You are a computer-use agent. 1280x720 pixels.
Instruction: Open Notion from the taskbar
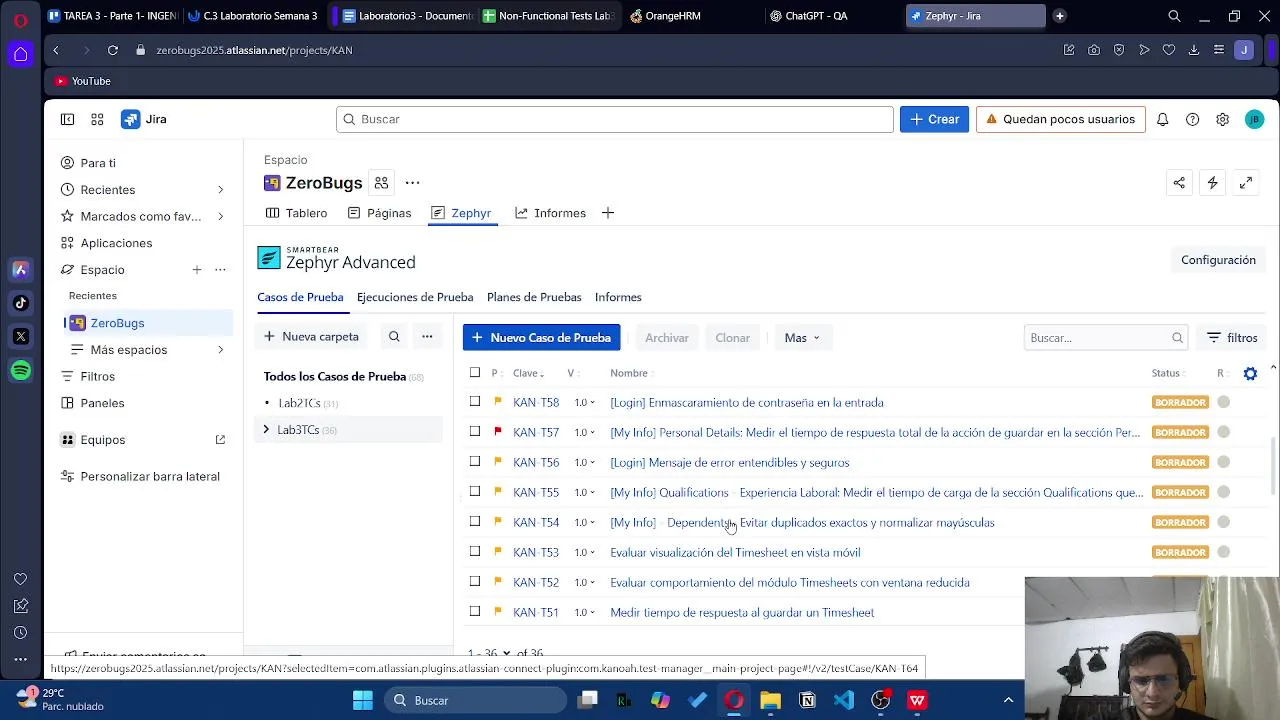[807, 700]
